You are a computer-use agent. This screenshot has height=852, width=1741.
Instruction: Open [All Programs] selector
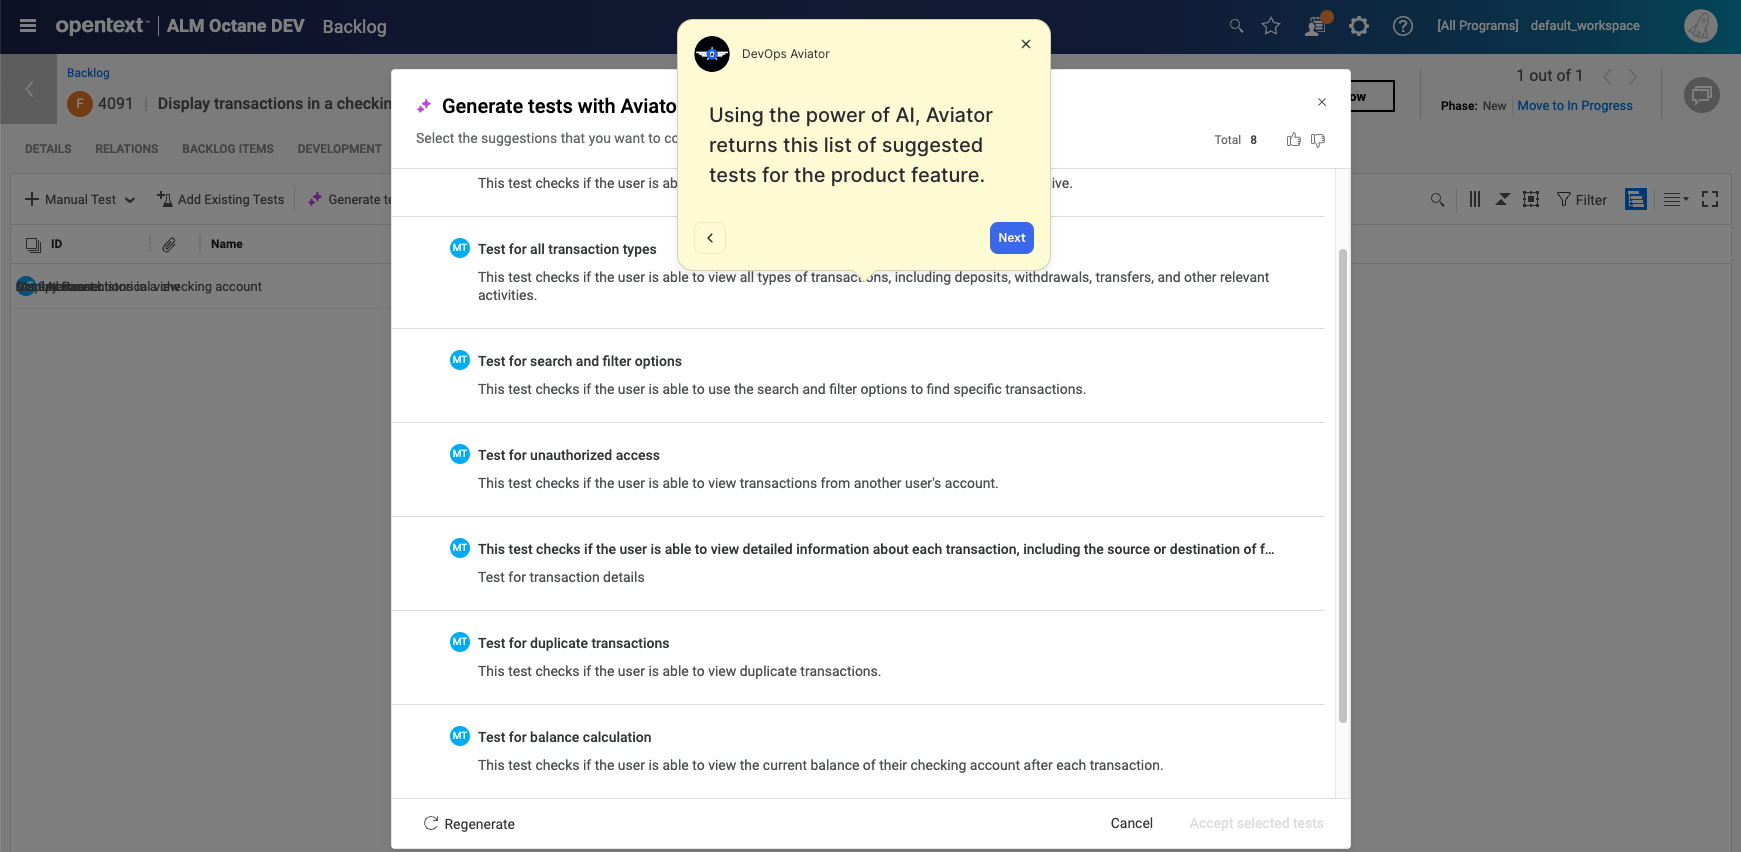[1478, 26]
